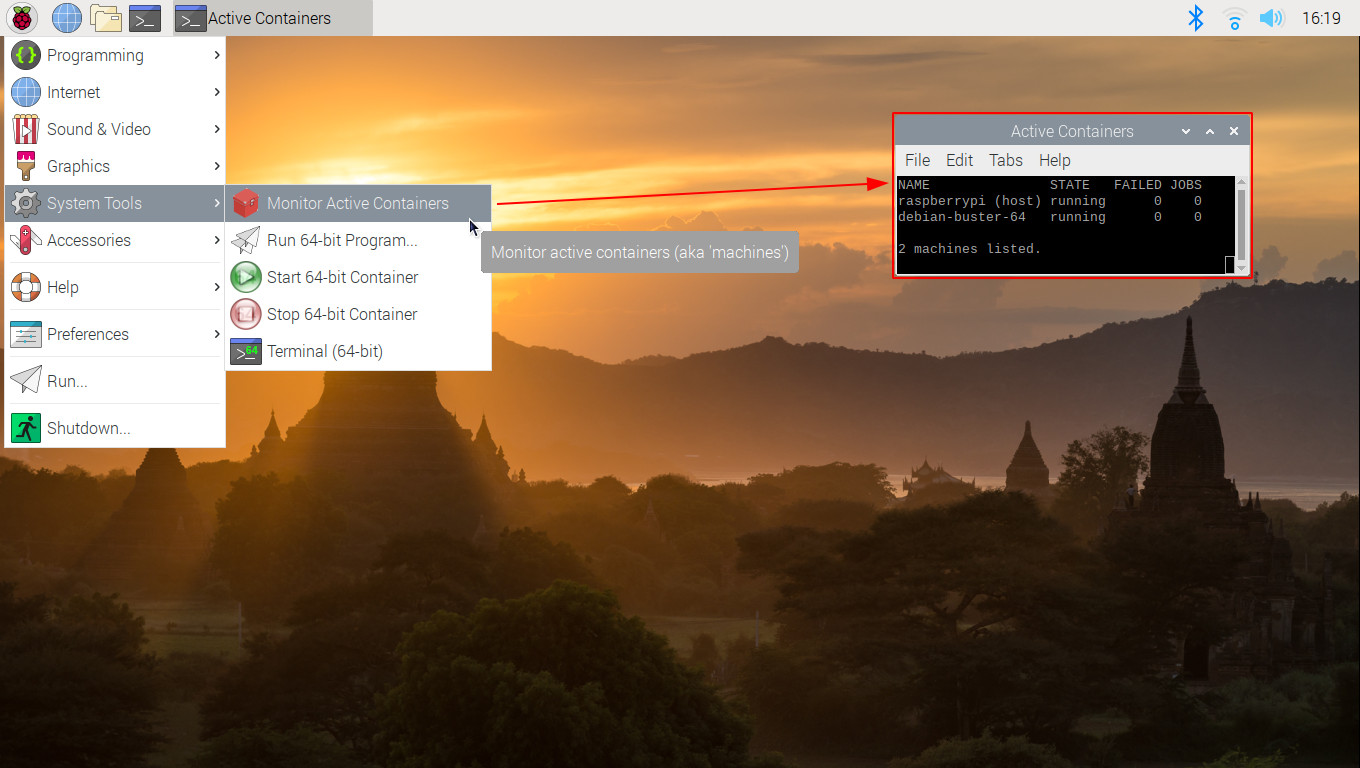Choose Stop 64-bit Container entry
Viewport: 1360px width, 768px height.
358,314
